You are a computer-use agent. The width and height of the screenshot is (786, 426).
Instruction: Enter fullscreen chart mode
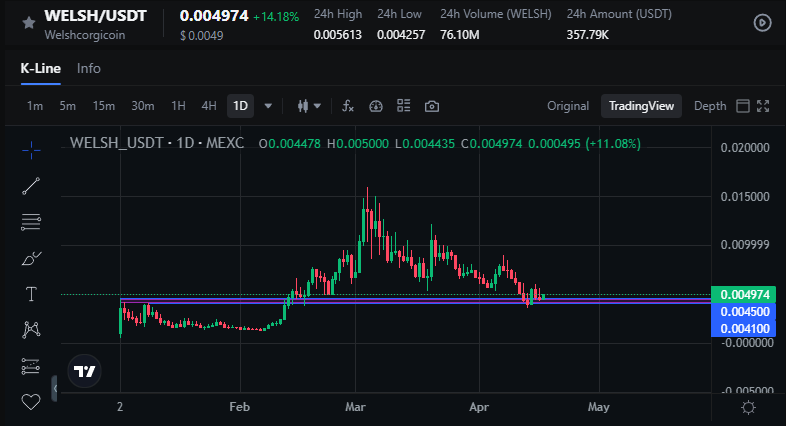[x=763, y=106]
